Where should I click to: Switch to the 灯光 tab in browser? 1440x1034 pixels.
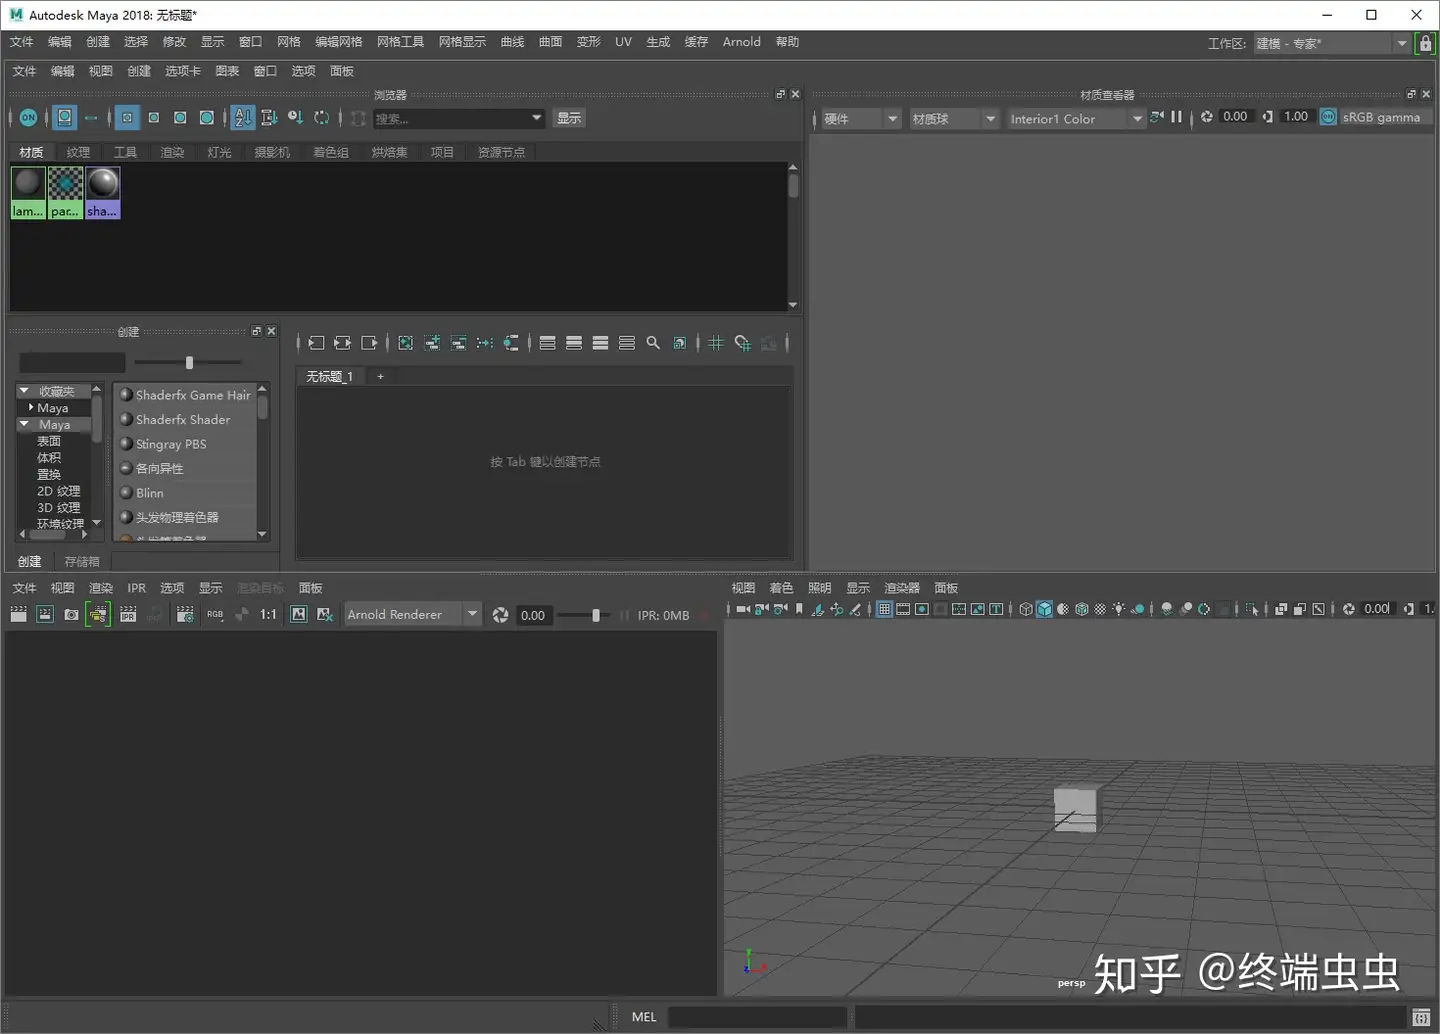(219, 152)
